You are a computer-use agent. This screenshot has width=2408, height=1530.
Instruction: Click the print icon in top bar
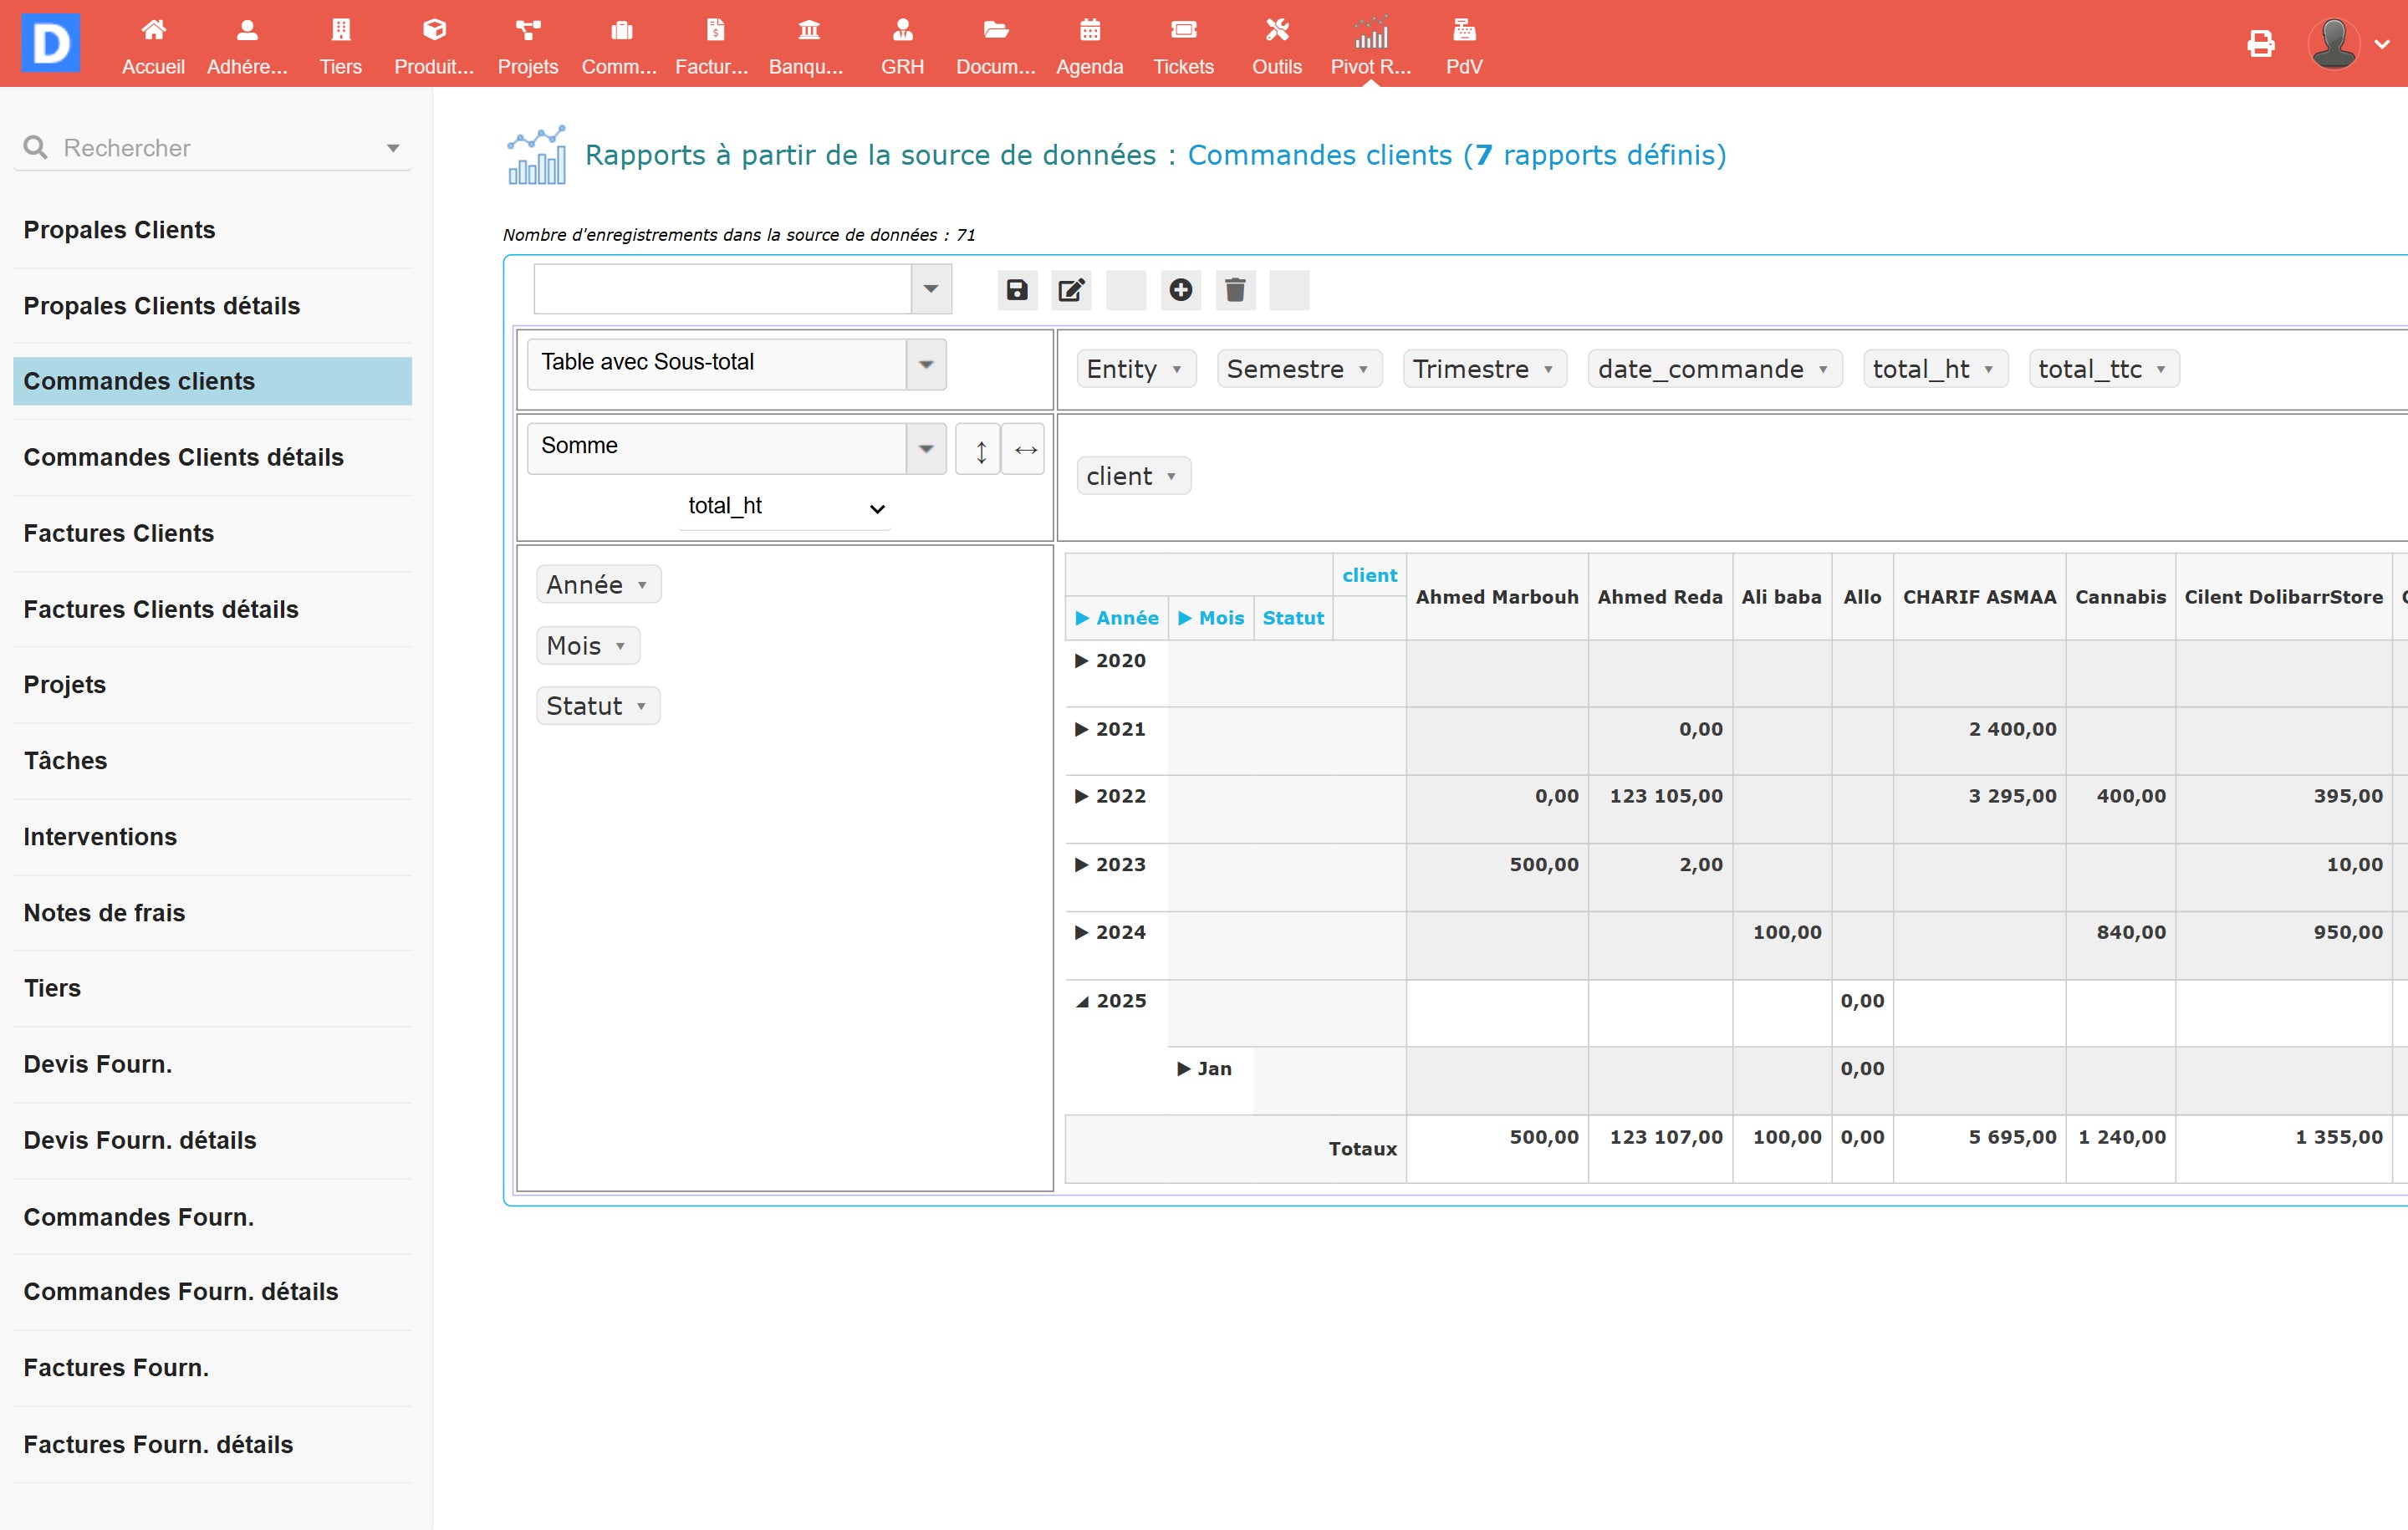pos(2260,43)
